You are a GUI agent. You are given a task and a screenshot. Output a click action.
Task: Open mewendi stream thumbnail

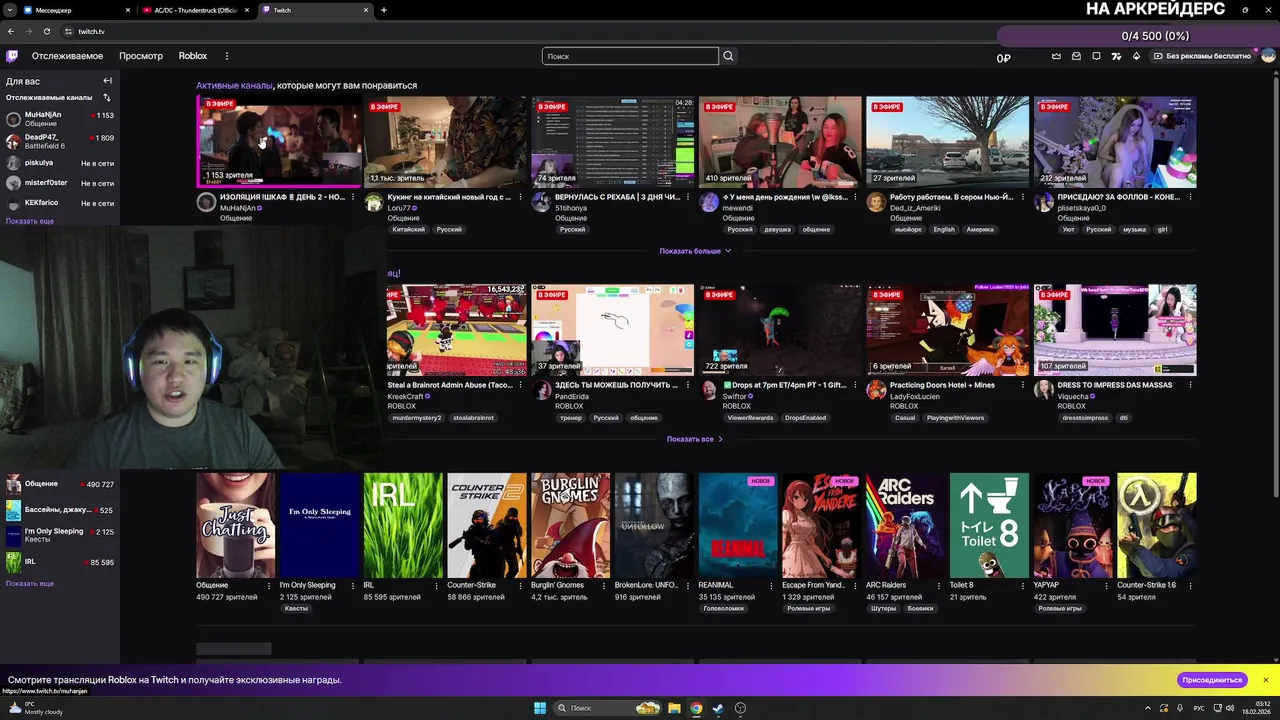(x=780, y=142)
